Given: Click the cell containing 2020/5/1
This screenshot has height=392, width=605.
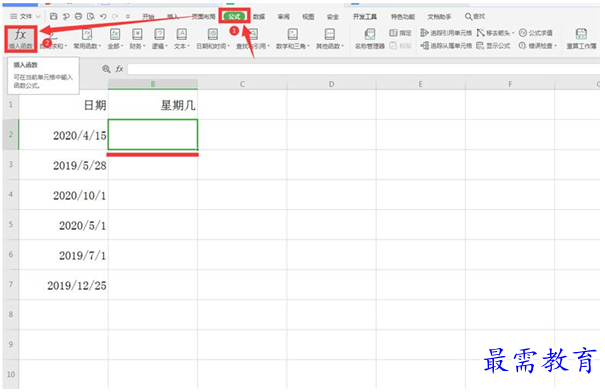Looking at the screenshot, I should tap(64, 225).
